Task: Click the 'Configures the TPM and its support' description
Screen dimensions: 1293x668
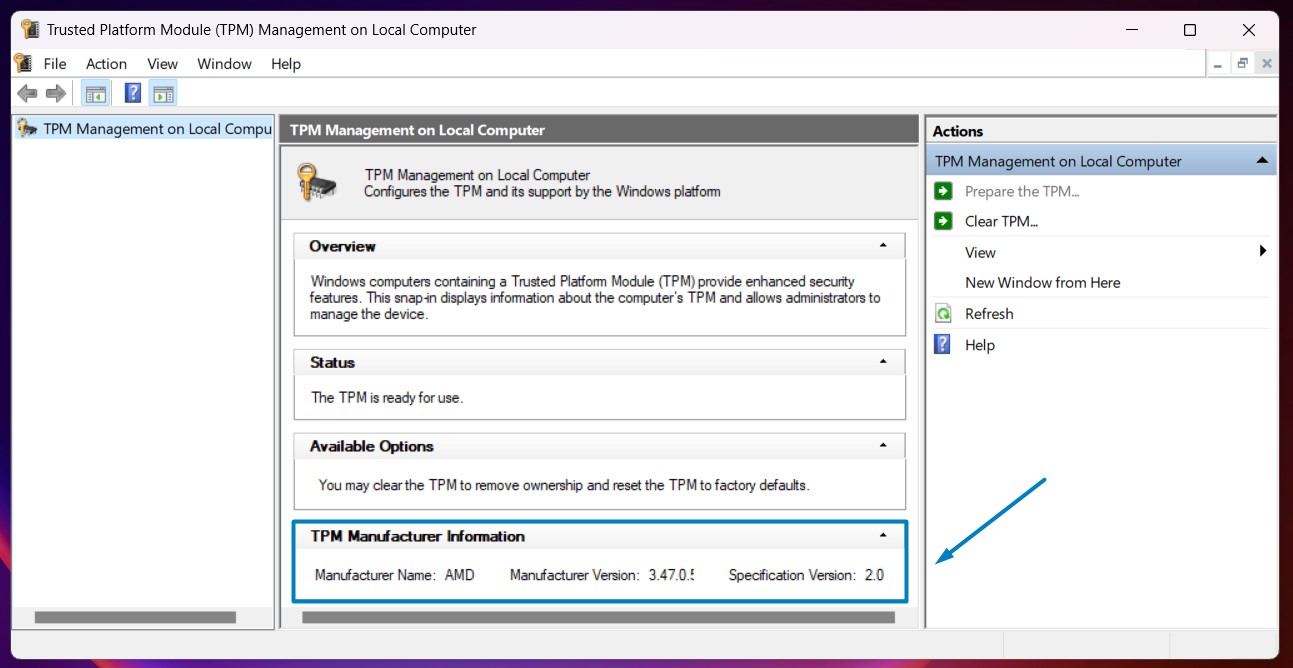Action: pos(542,191)
